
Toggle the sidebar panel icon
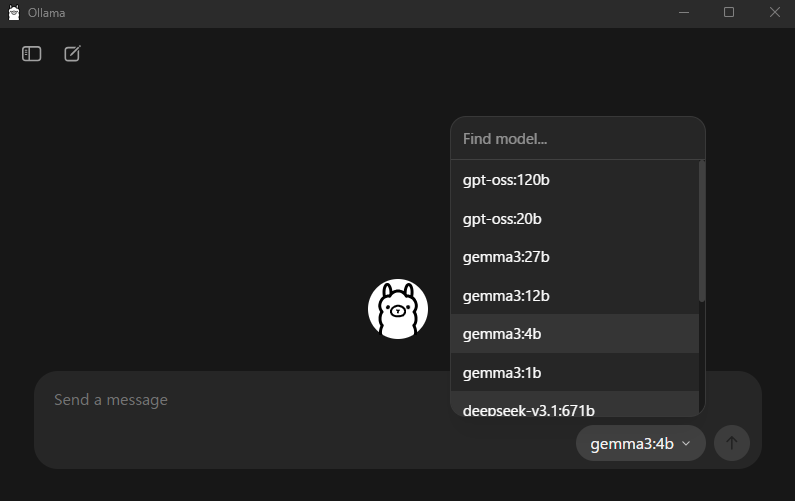click(x=32, y=54)
